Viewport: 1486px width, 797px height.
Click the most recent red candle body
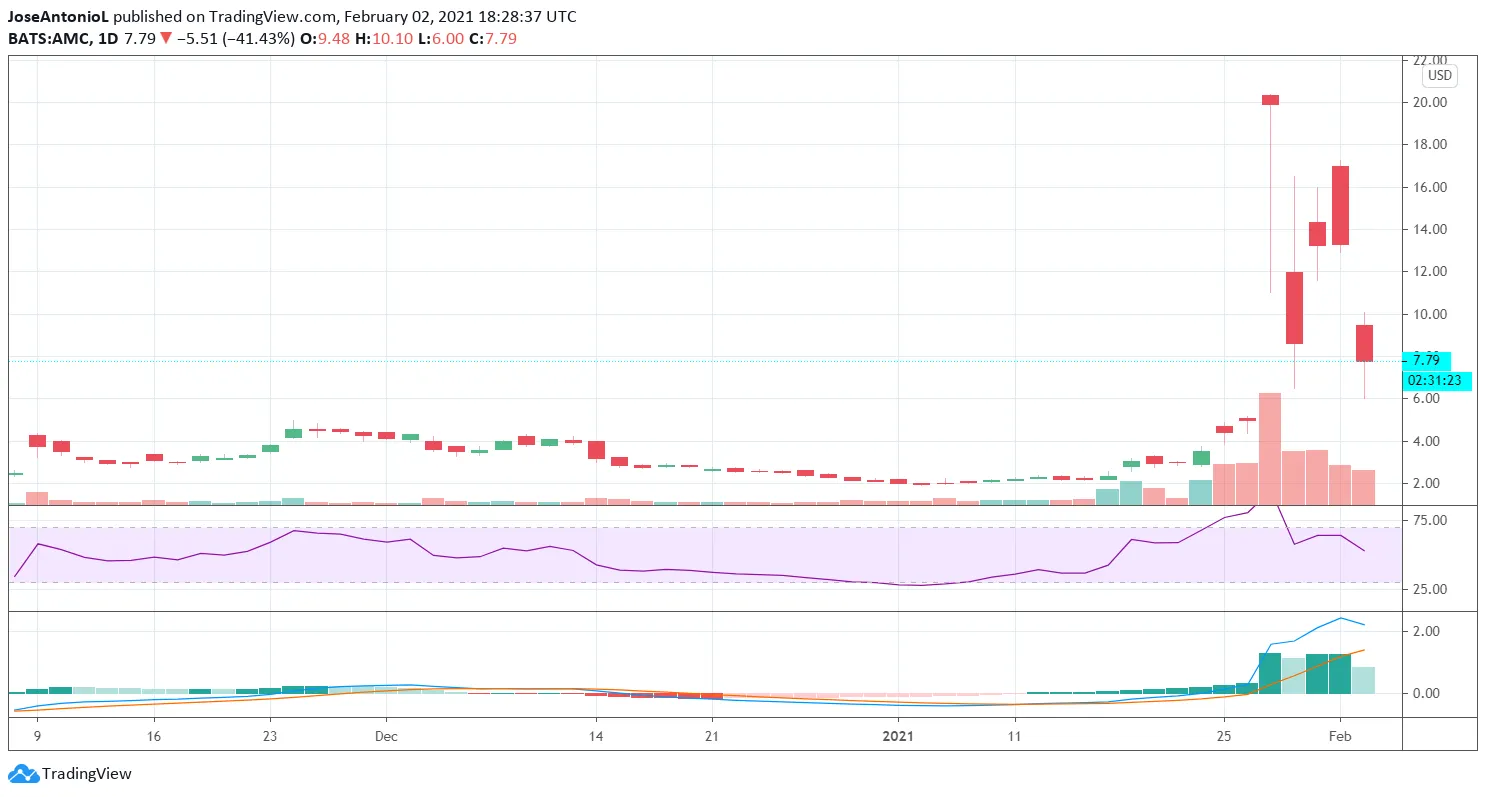click(x=1364, y=343)
